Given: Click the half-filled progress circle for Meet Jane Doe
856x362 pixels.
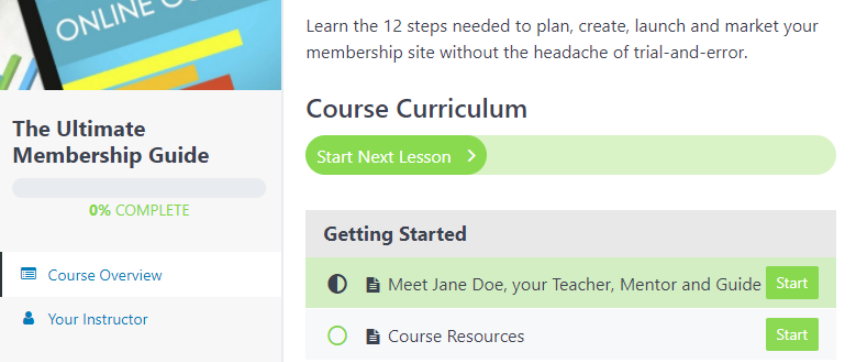Looking at the screenshot, I should point(337,284).
